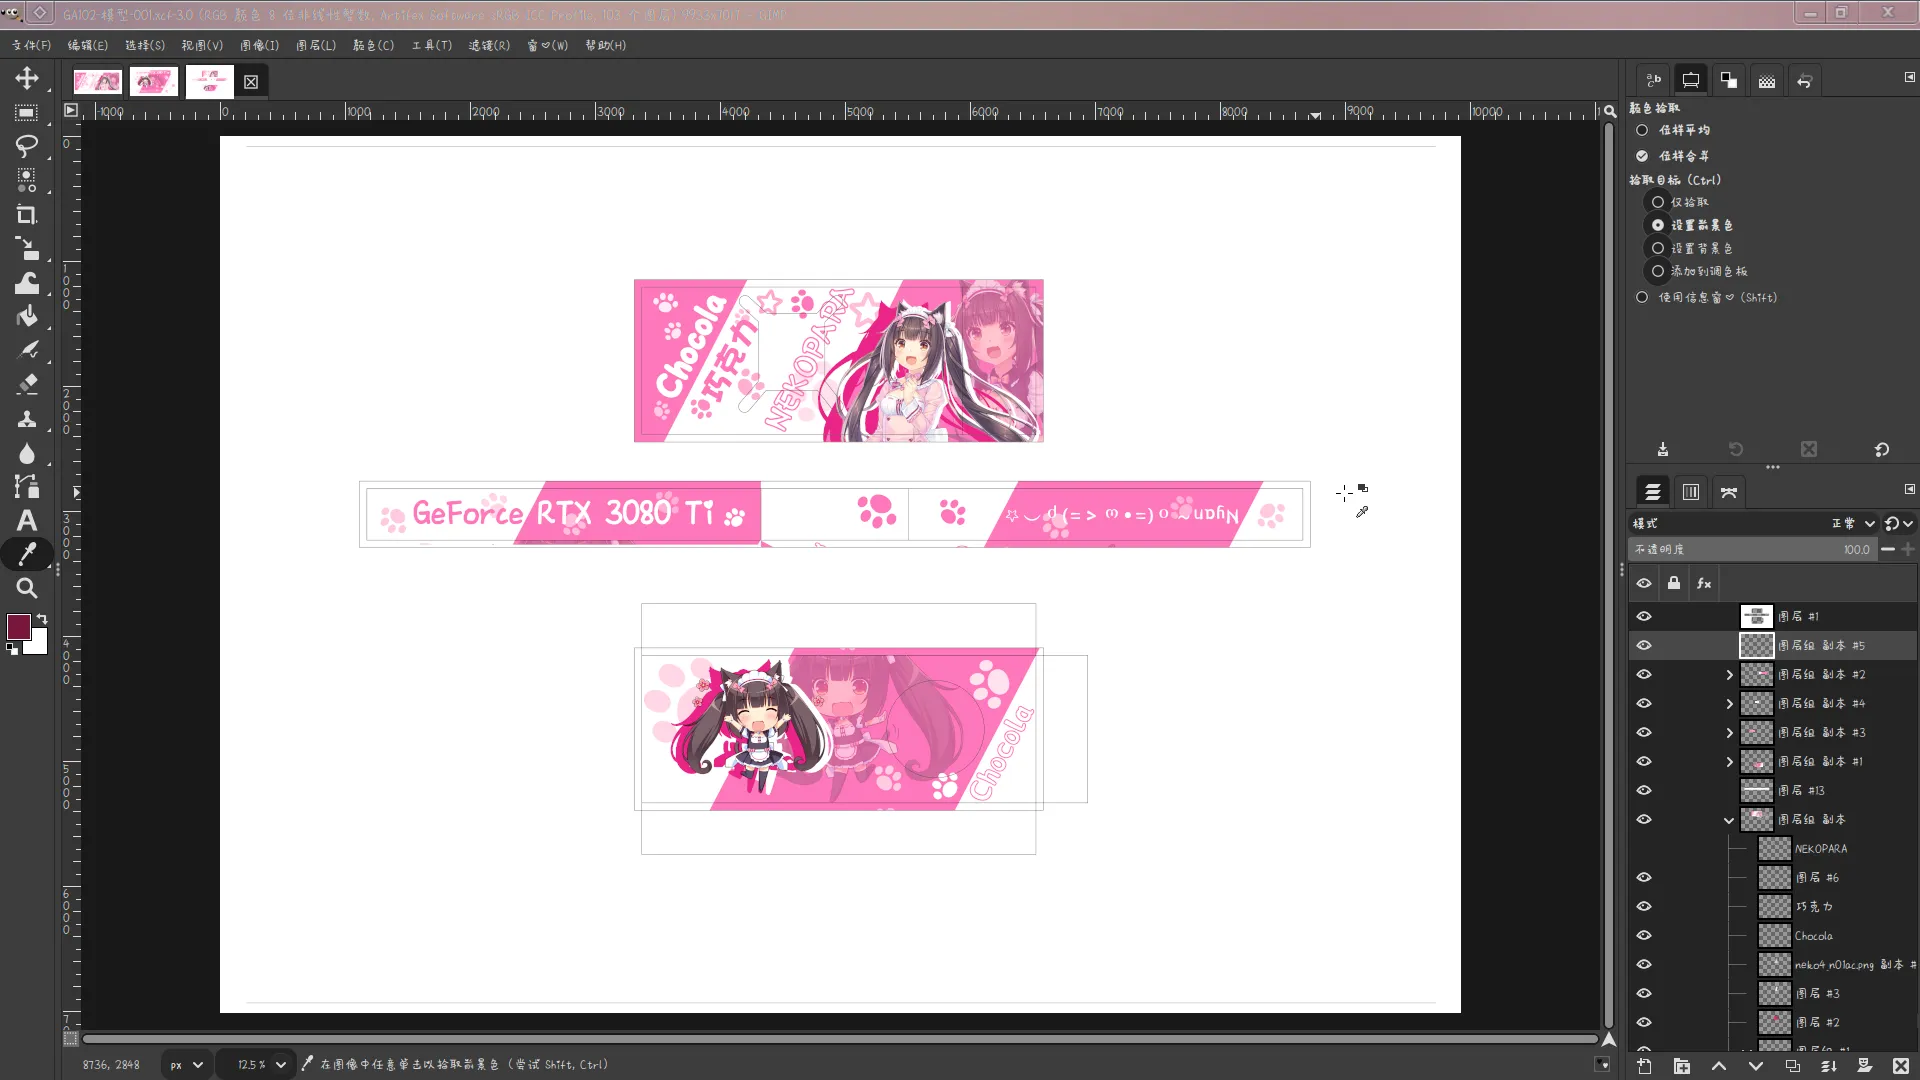Image resolution: width=1920 pixels, height=1080 pixels.
Task: Select the Clone stamp tool
Action: click(x=27, y=419)
